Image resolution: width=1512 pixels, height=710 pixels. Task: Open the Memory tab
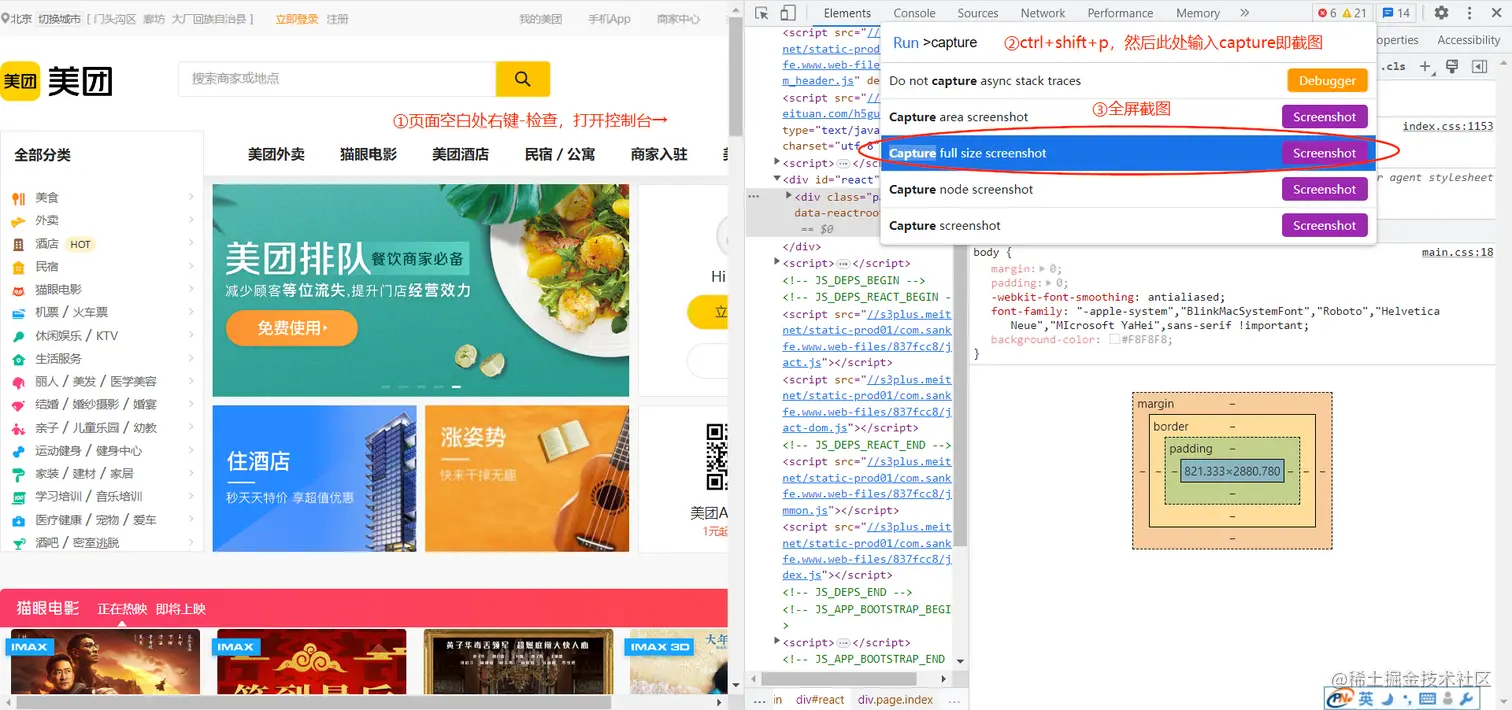click(x=1198, y=13)
